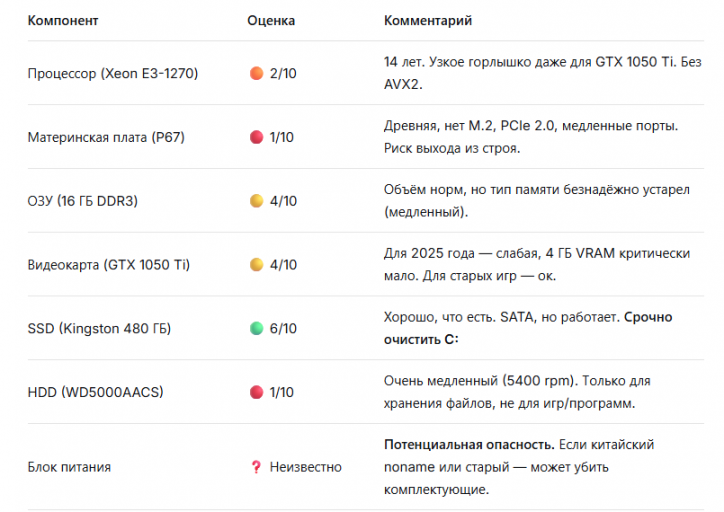
Task: Click the red dot in the HDD row
Action: 256,392
